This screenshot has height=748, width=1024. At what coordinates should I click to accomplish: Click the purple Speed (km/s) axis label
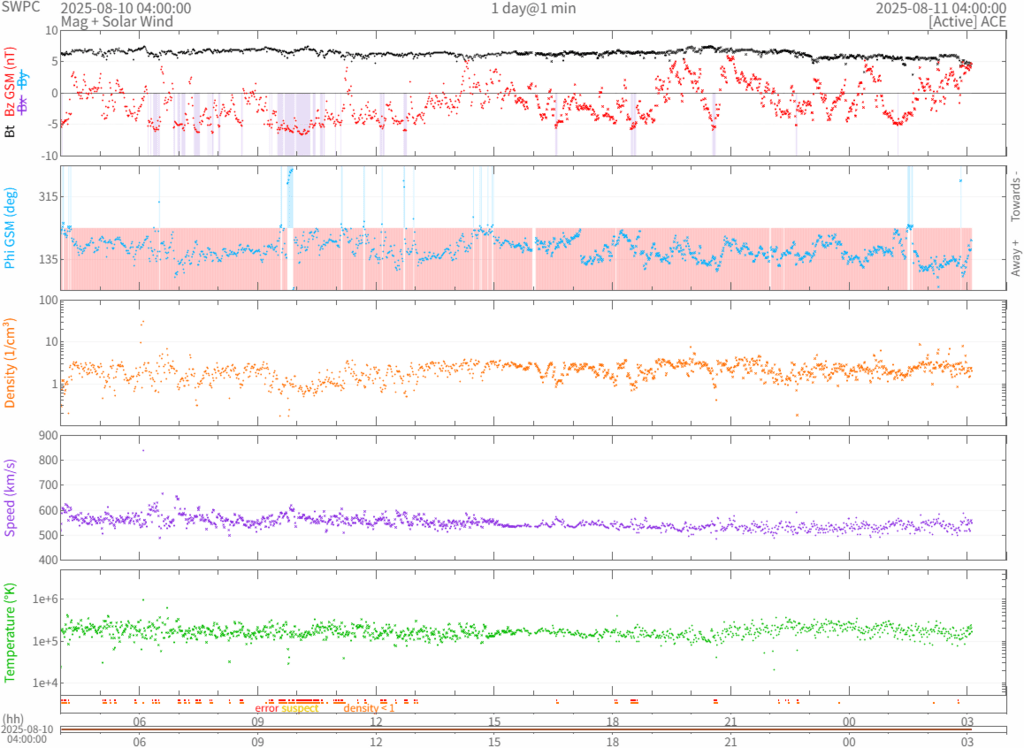pyautogui.click(x=10, y=498)
